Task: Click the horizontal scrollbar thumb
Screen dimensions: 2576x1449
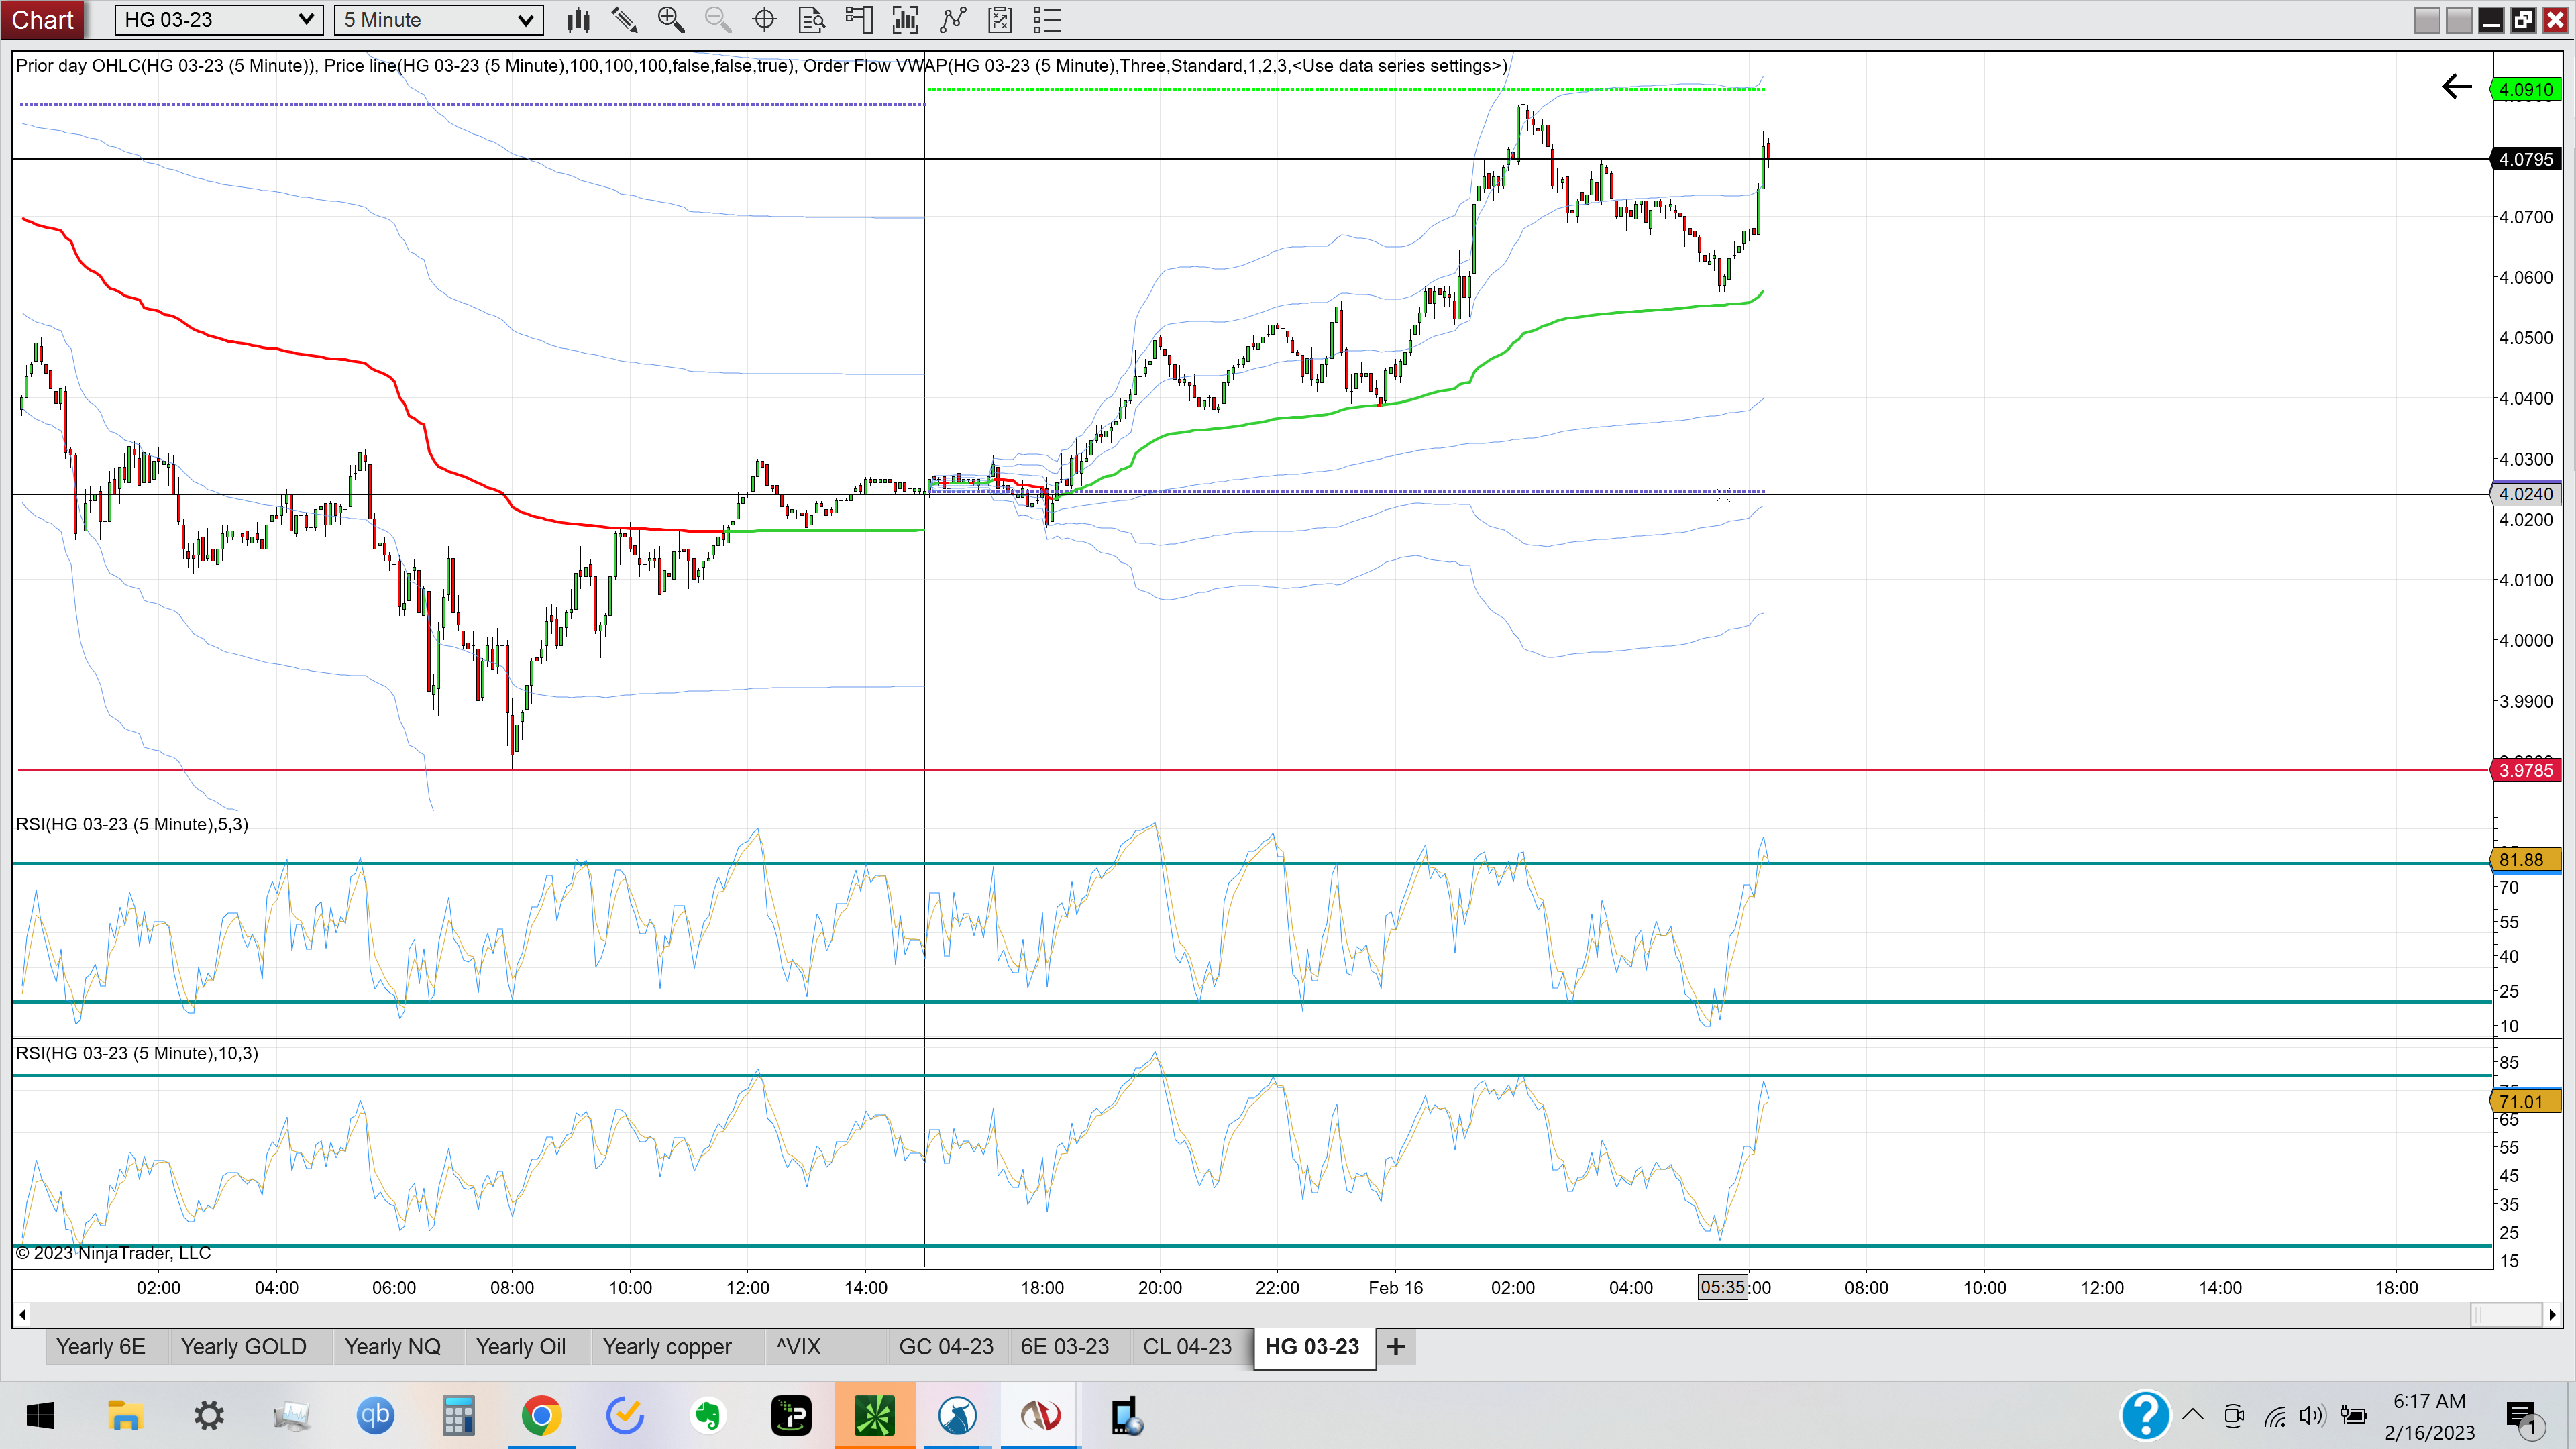Action: [x=2506, y=1314]
